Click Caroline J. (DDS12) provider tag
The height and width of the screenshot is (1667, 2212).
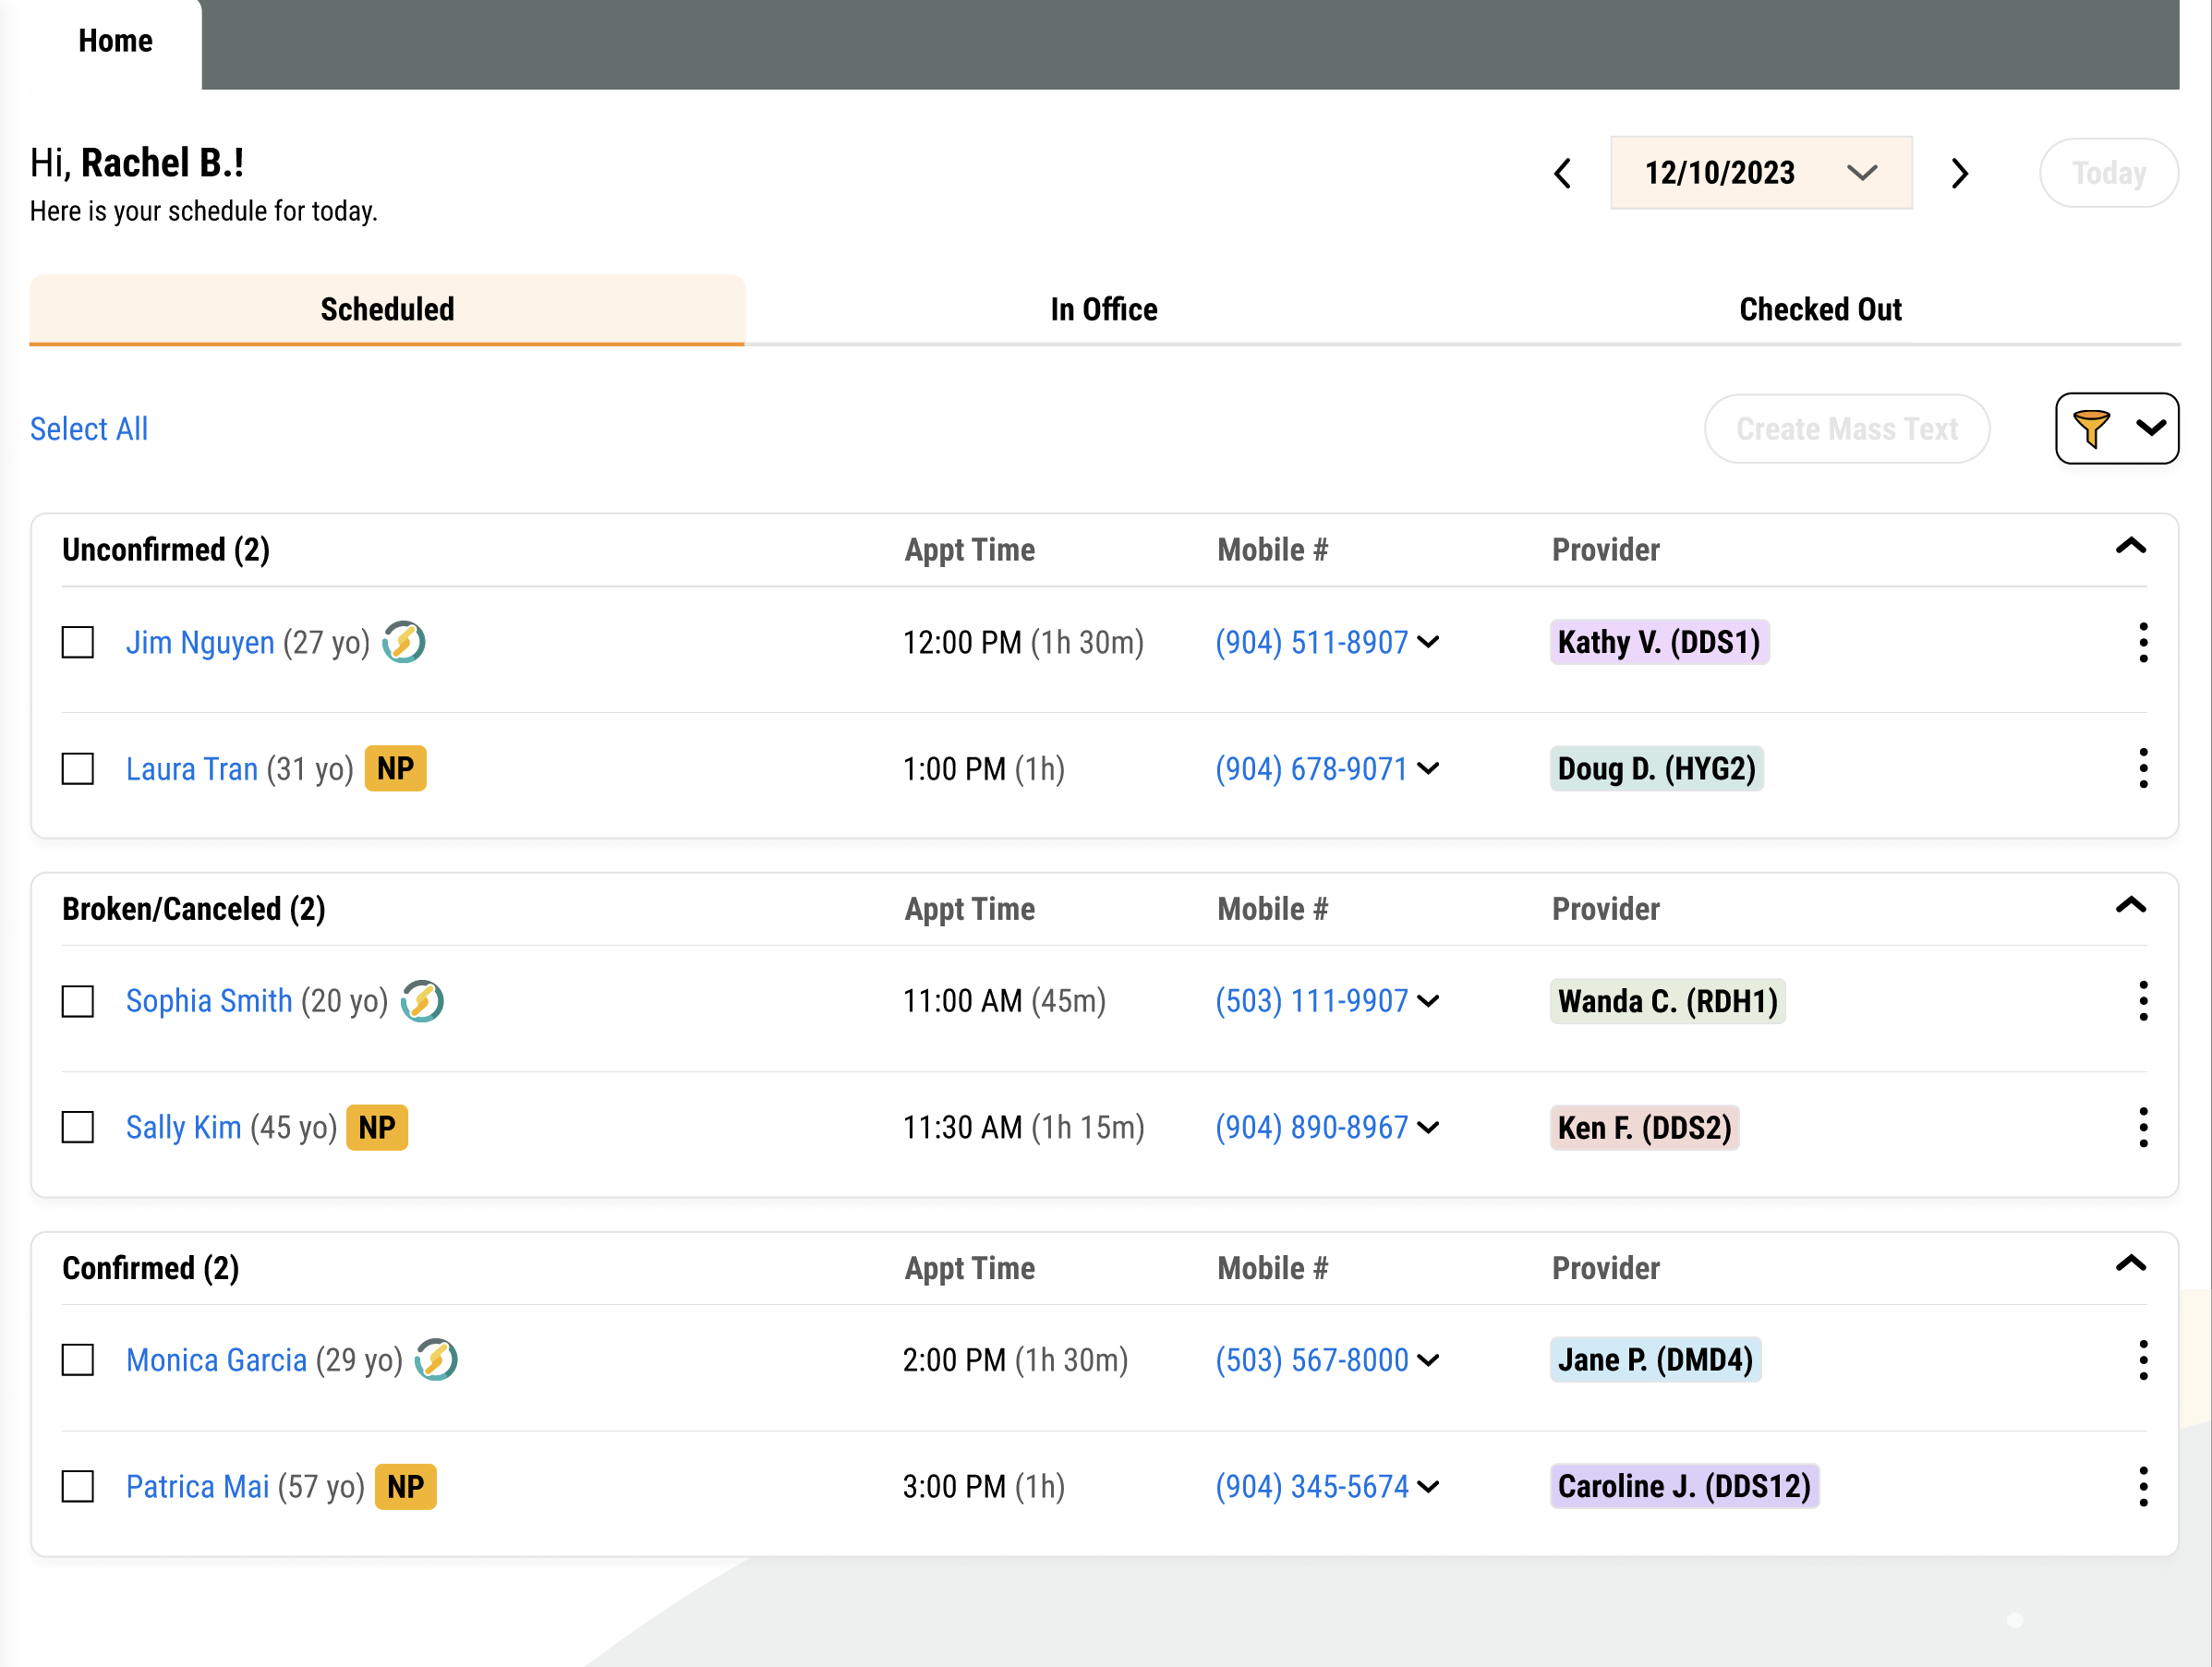tap(1684, 1486)
